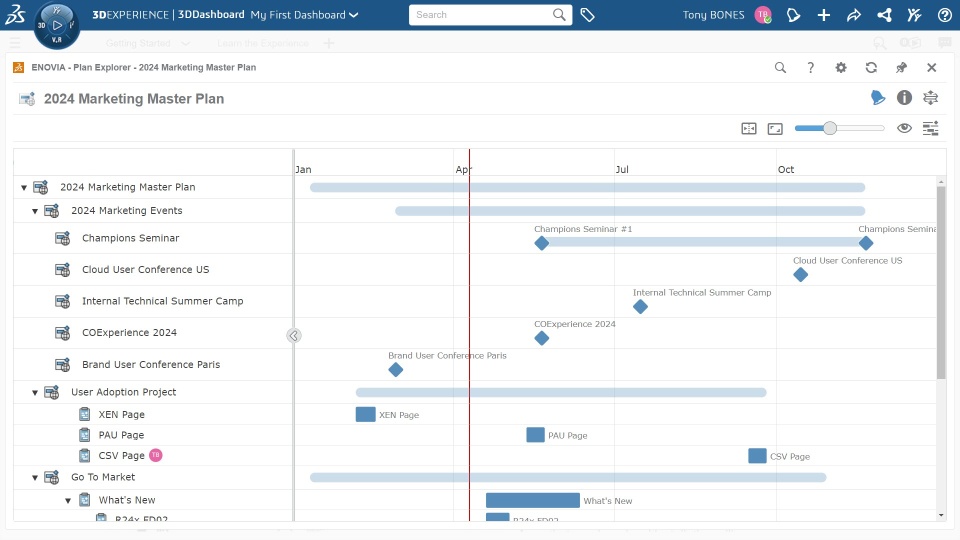Click Internal Technical Summer Camp milestone
The width and height of the screenshot is (960, 540).
(640, 307)
